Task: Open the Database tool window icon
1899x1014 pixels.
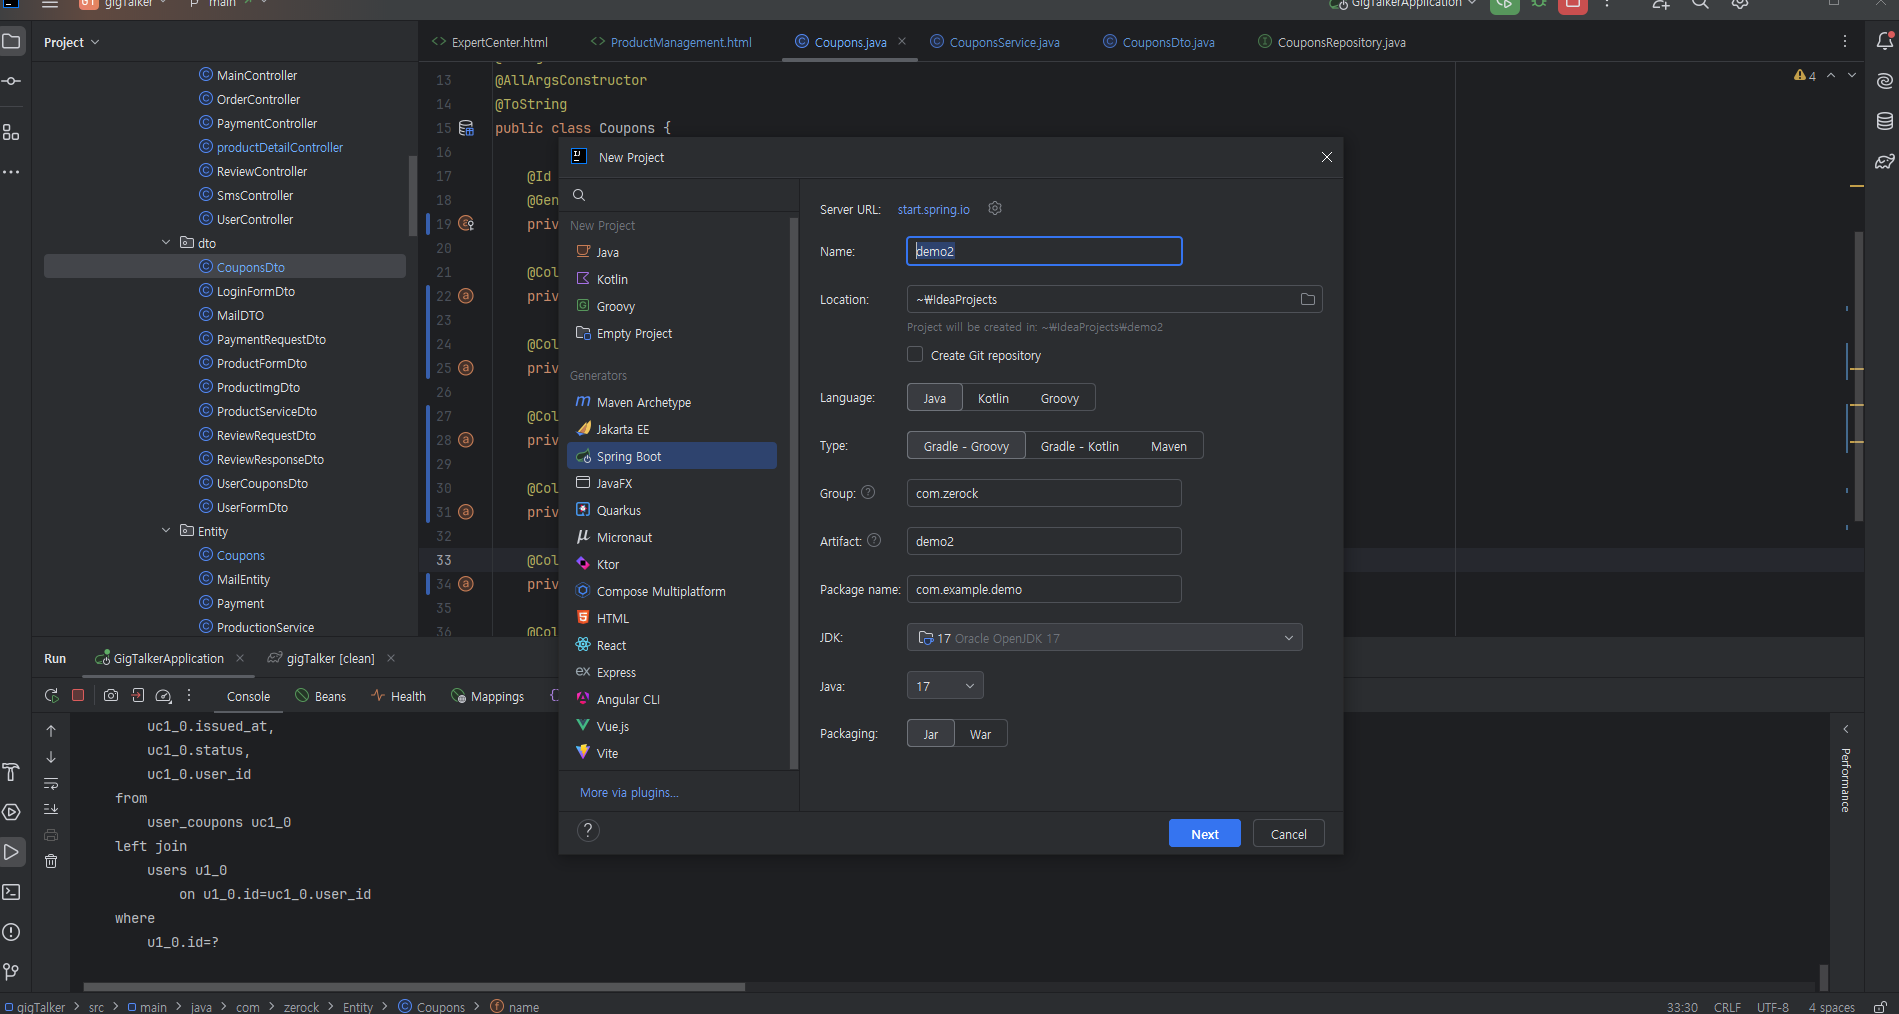Action: [1884, 121]
